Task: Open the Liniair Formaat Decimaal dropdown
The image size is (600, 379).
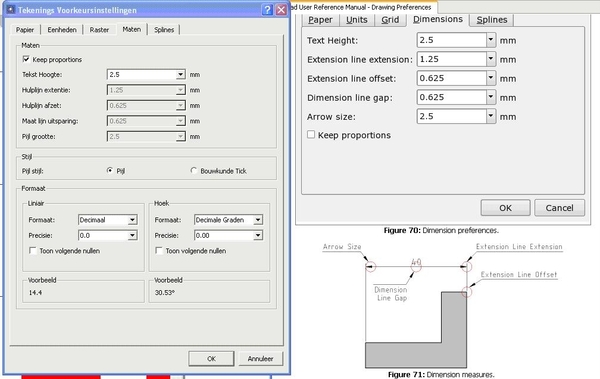Action: pyautogui.click(x=132, y=220)
